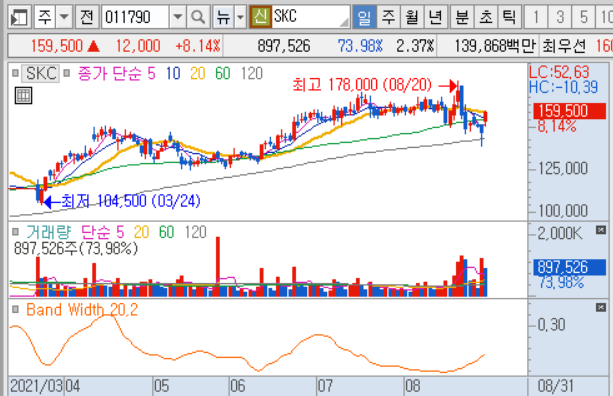613x396 pixels.
Task: Click the 897,526주(73.98%) volume text
Action: coord(76,249)
